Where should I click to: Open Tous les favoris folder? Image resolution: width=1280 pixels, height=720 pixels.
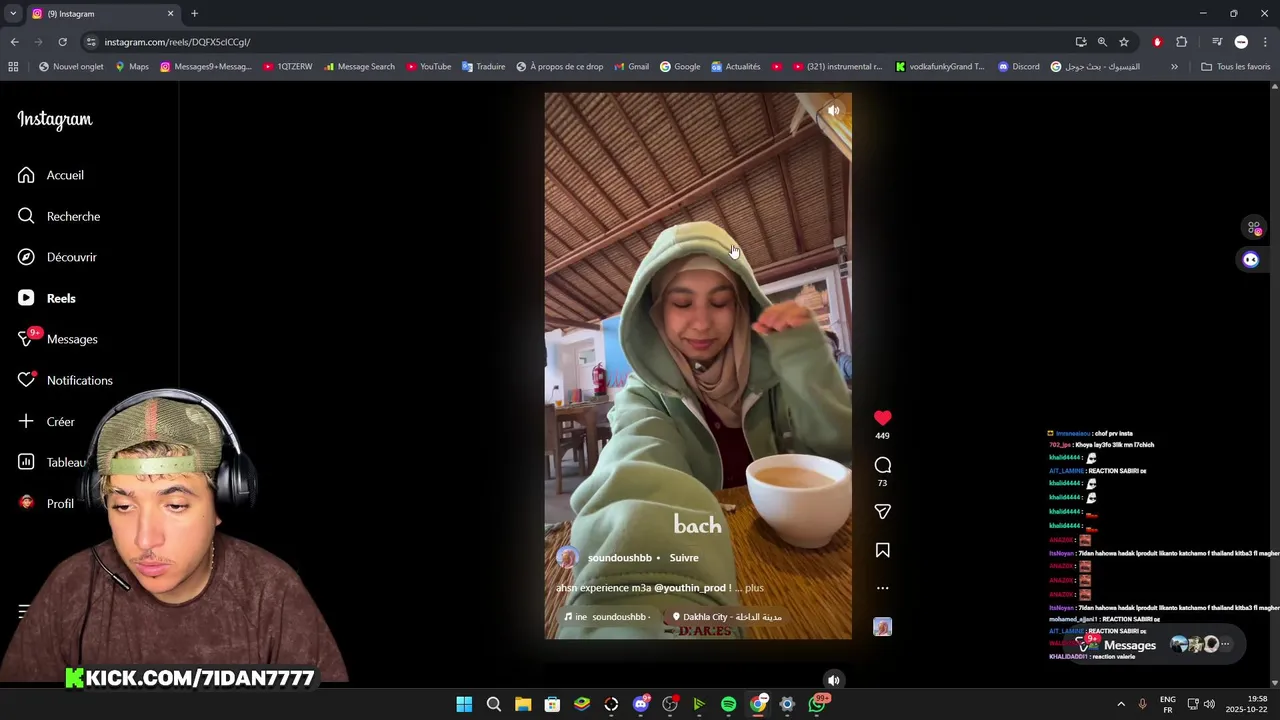(x=1235, y=67)
